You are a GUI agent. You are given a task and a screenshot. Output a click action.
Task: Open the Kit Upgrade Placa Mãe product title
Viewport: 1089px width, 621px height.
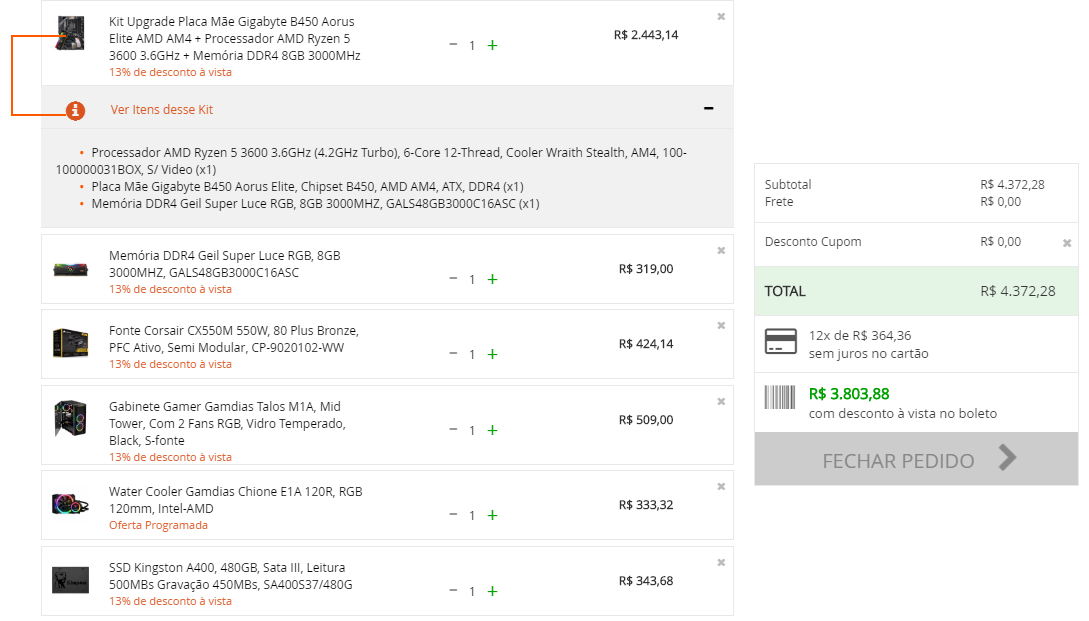coord(235,39)
